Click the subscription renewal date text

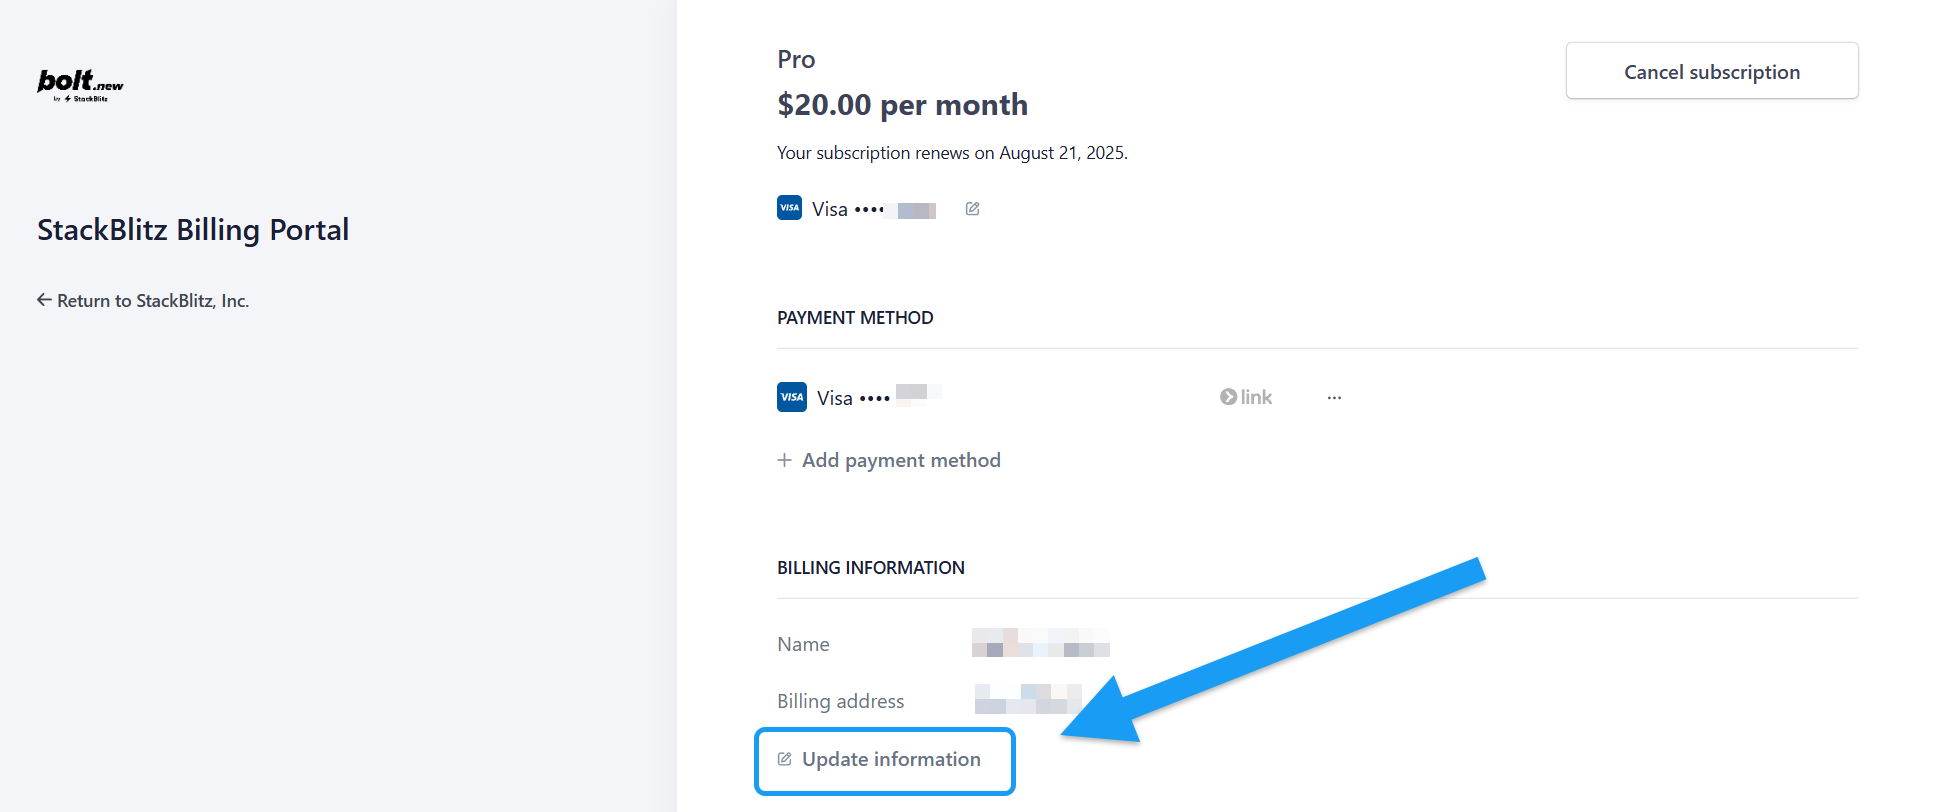point(951,152)
